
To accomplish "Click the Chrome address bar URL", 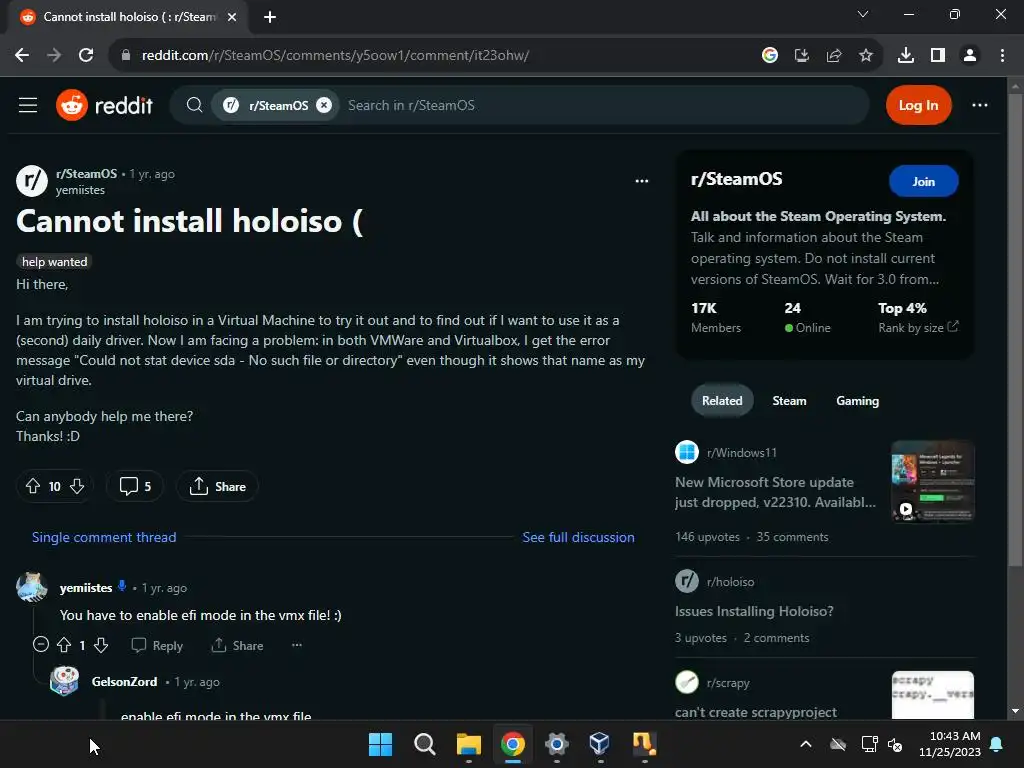I will pyautogui.click(x=335, y=56).
